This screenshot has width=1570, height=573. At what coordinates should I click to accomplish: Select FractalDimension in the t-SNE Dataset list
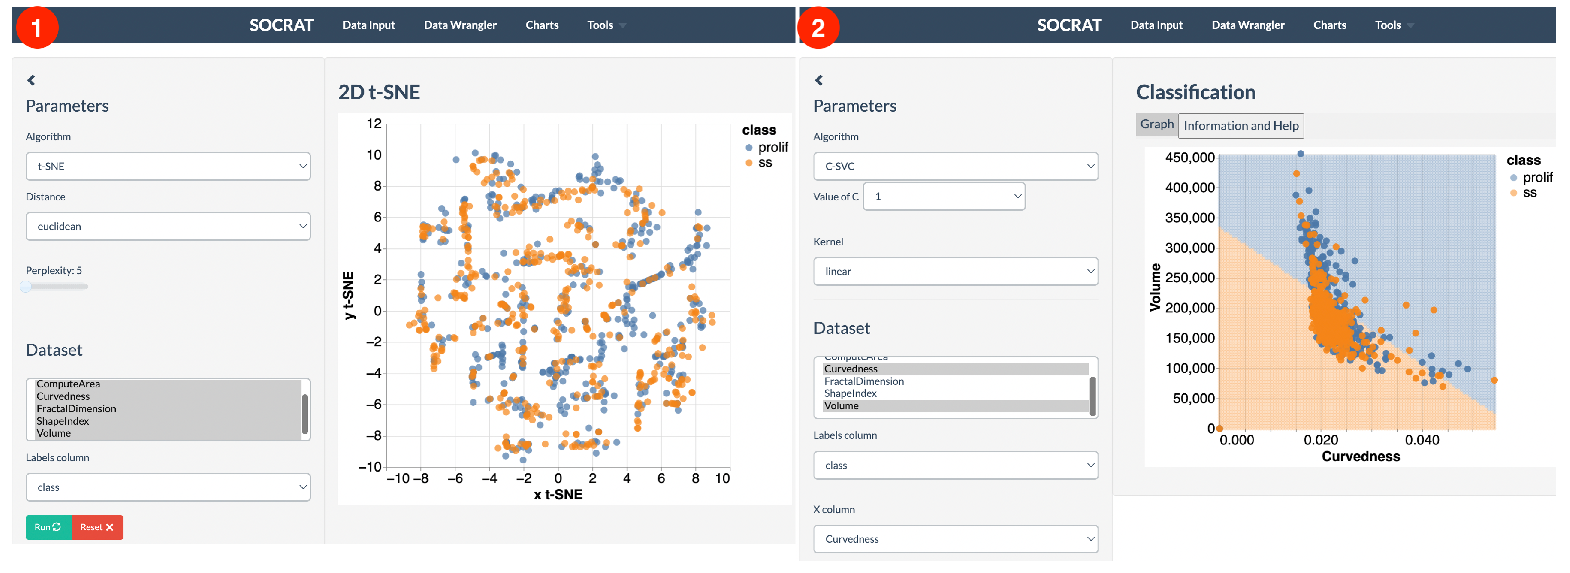(x=77, y=409)
